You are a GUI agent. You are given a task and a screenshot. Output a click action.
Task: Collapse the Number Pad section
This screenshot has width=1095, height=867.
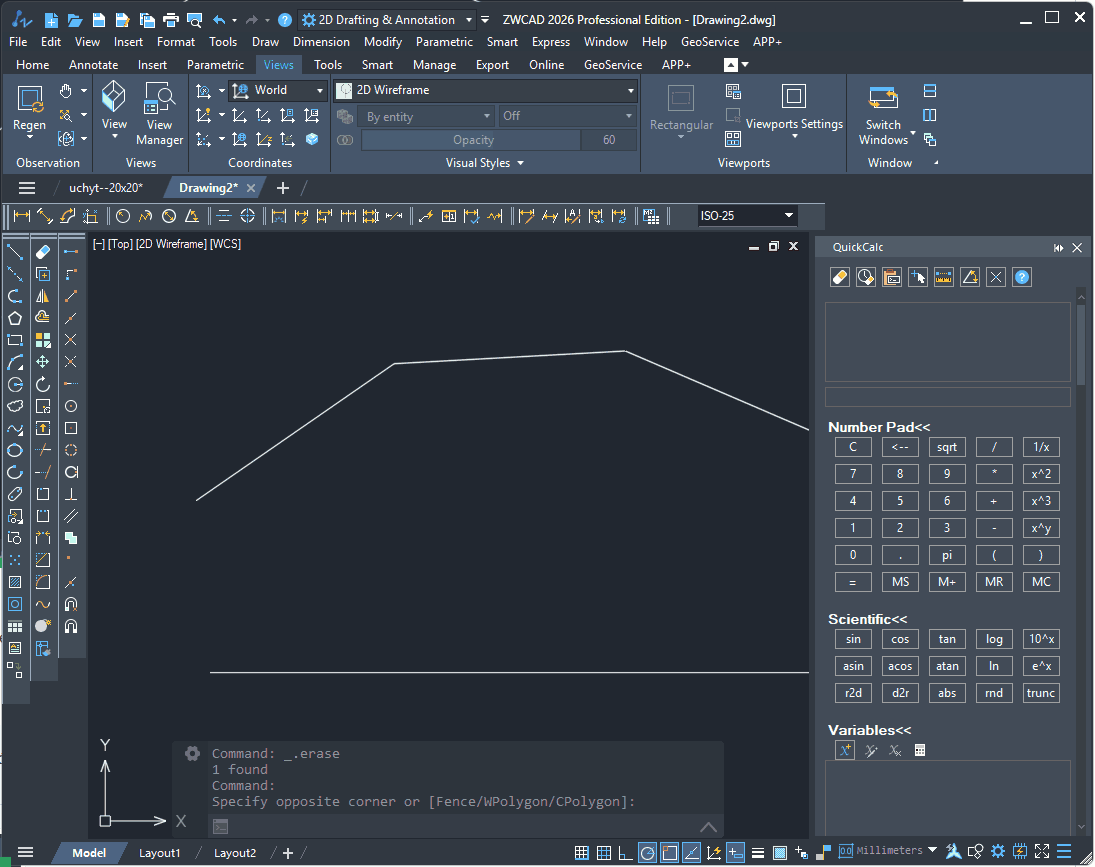pos(879,427)
